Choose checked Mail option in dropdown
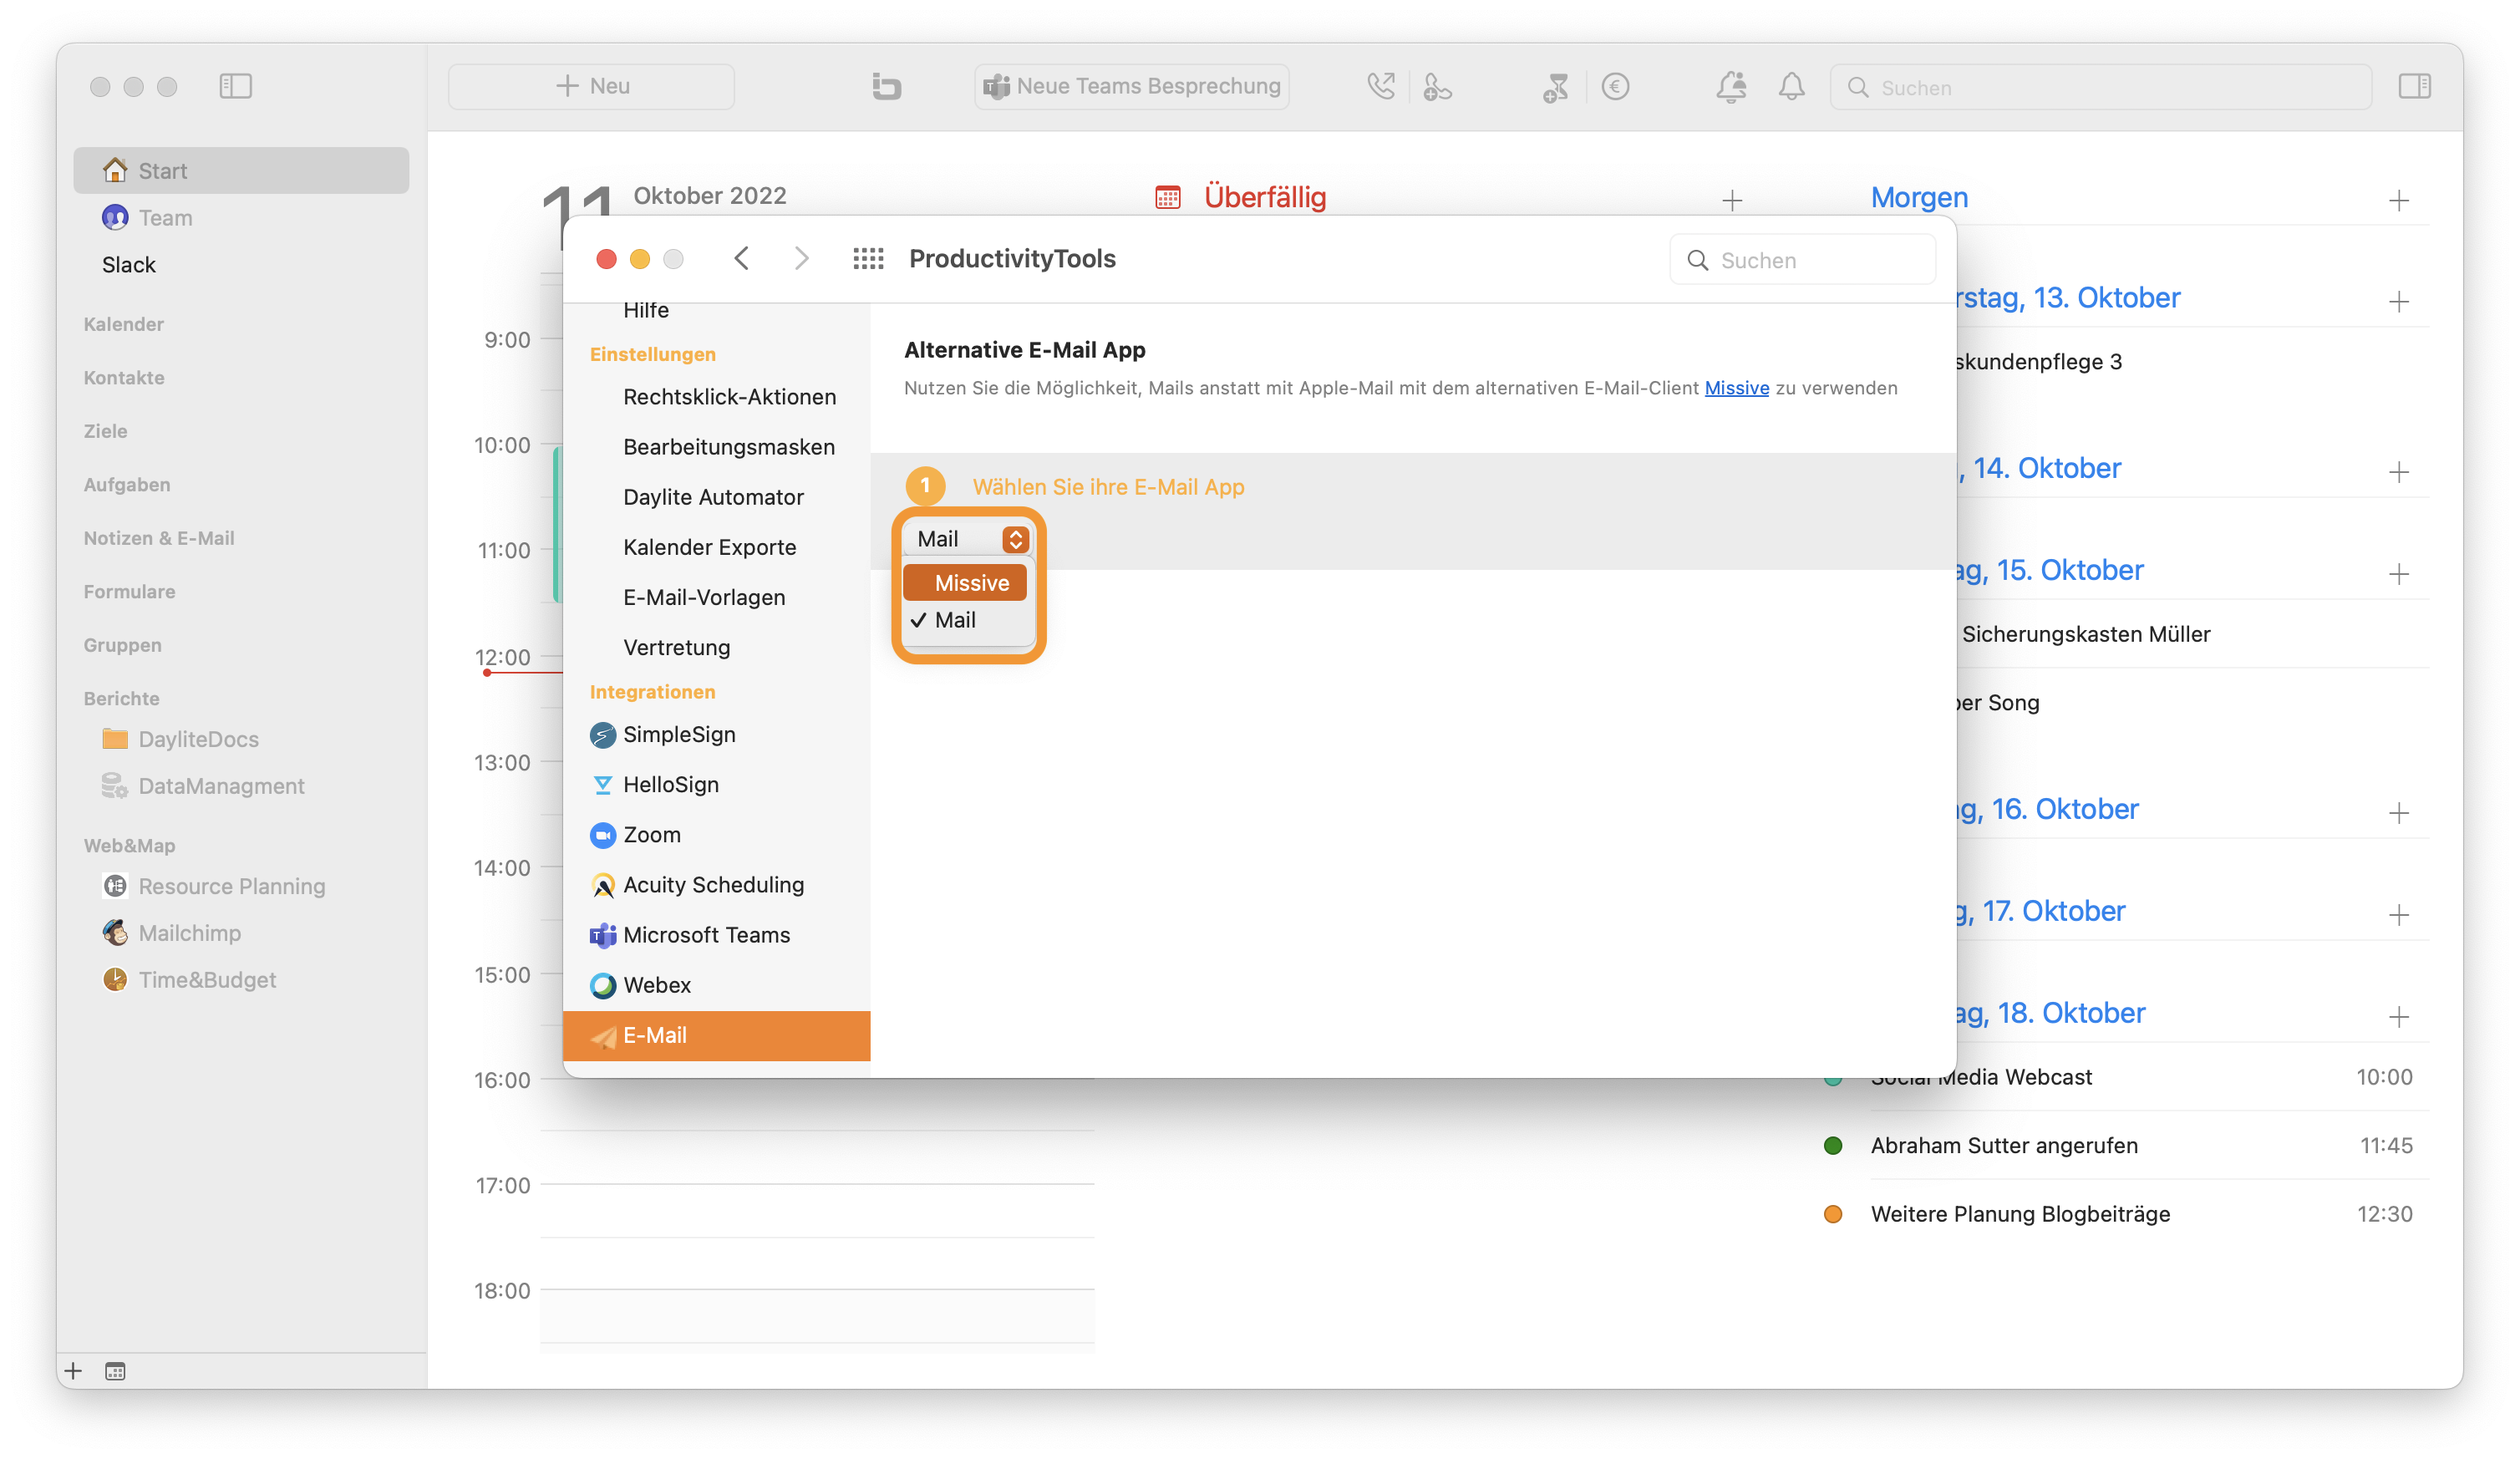Image resolution: width=2520 pixels, height=1459 pixels. pos(965,620)
